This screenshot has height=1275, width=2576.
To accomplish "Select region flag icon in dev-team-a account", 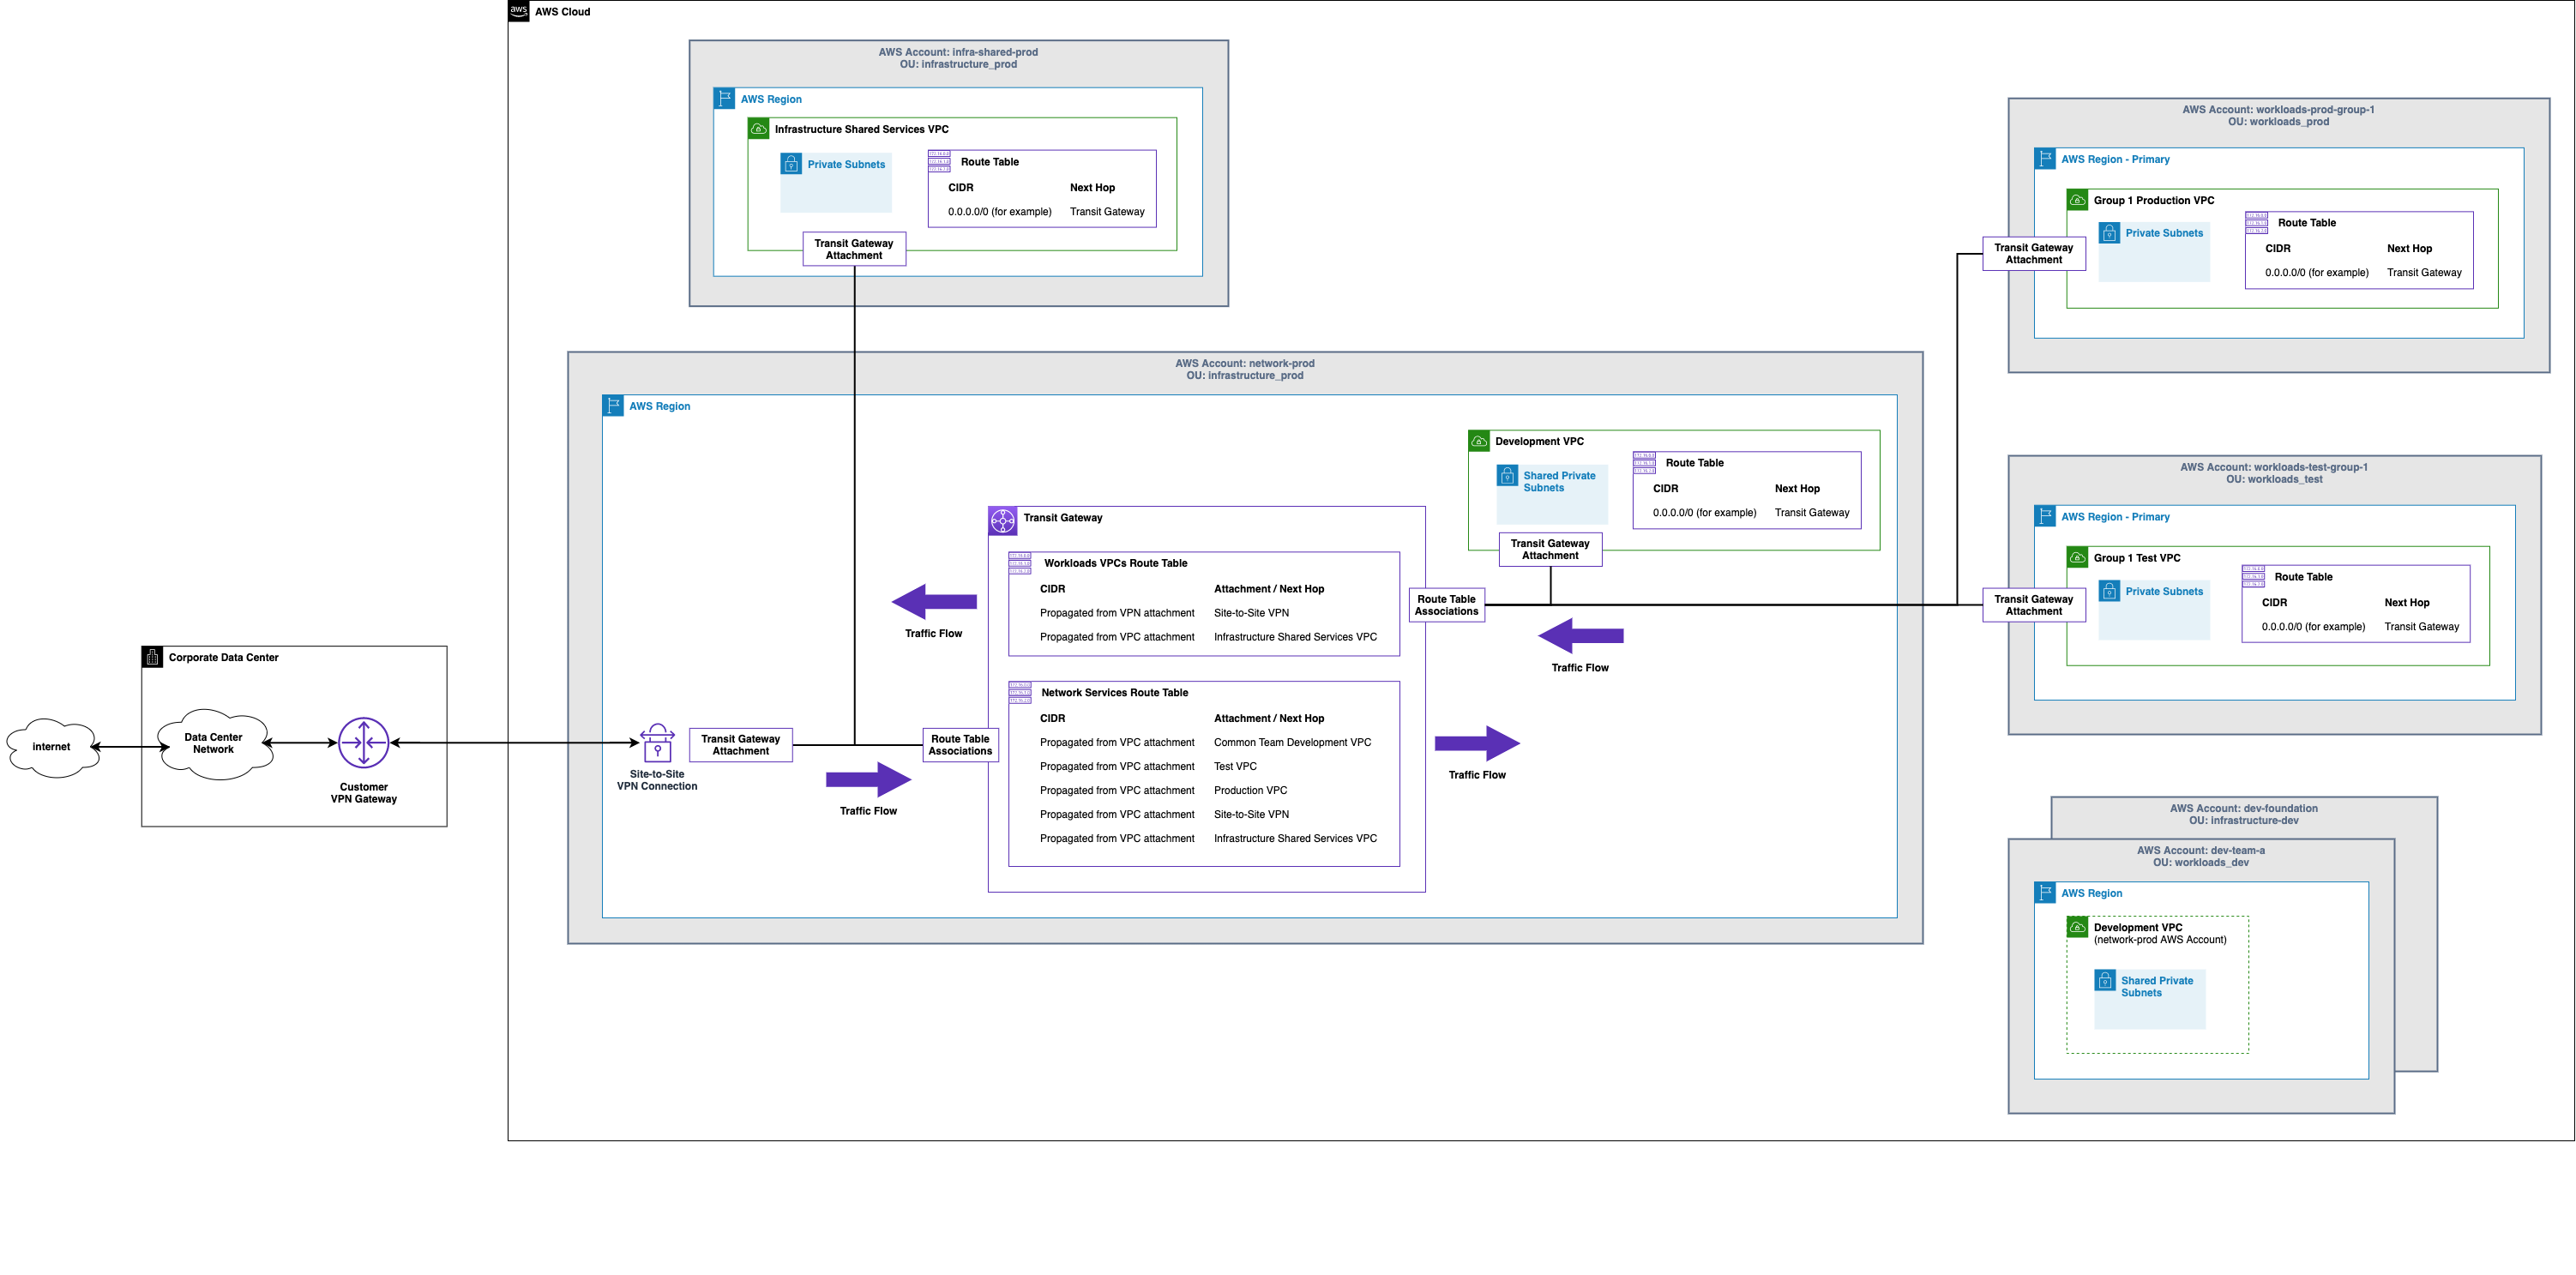I will 2045,892.
